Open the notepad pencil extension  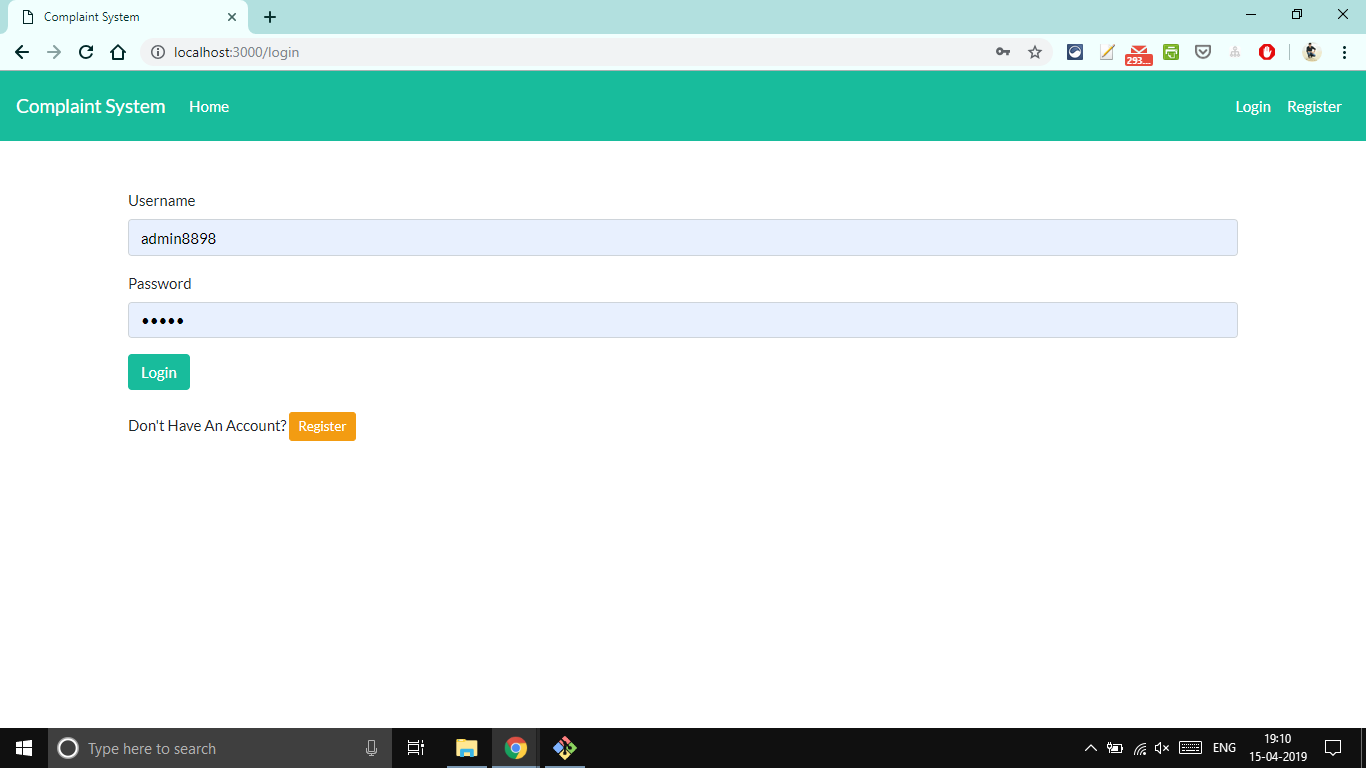(x=1107, y=52)
